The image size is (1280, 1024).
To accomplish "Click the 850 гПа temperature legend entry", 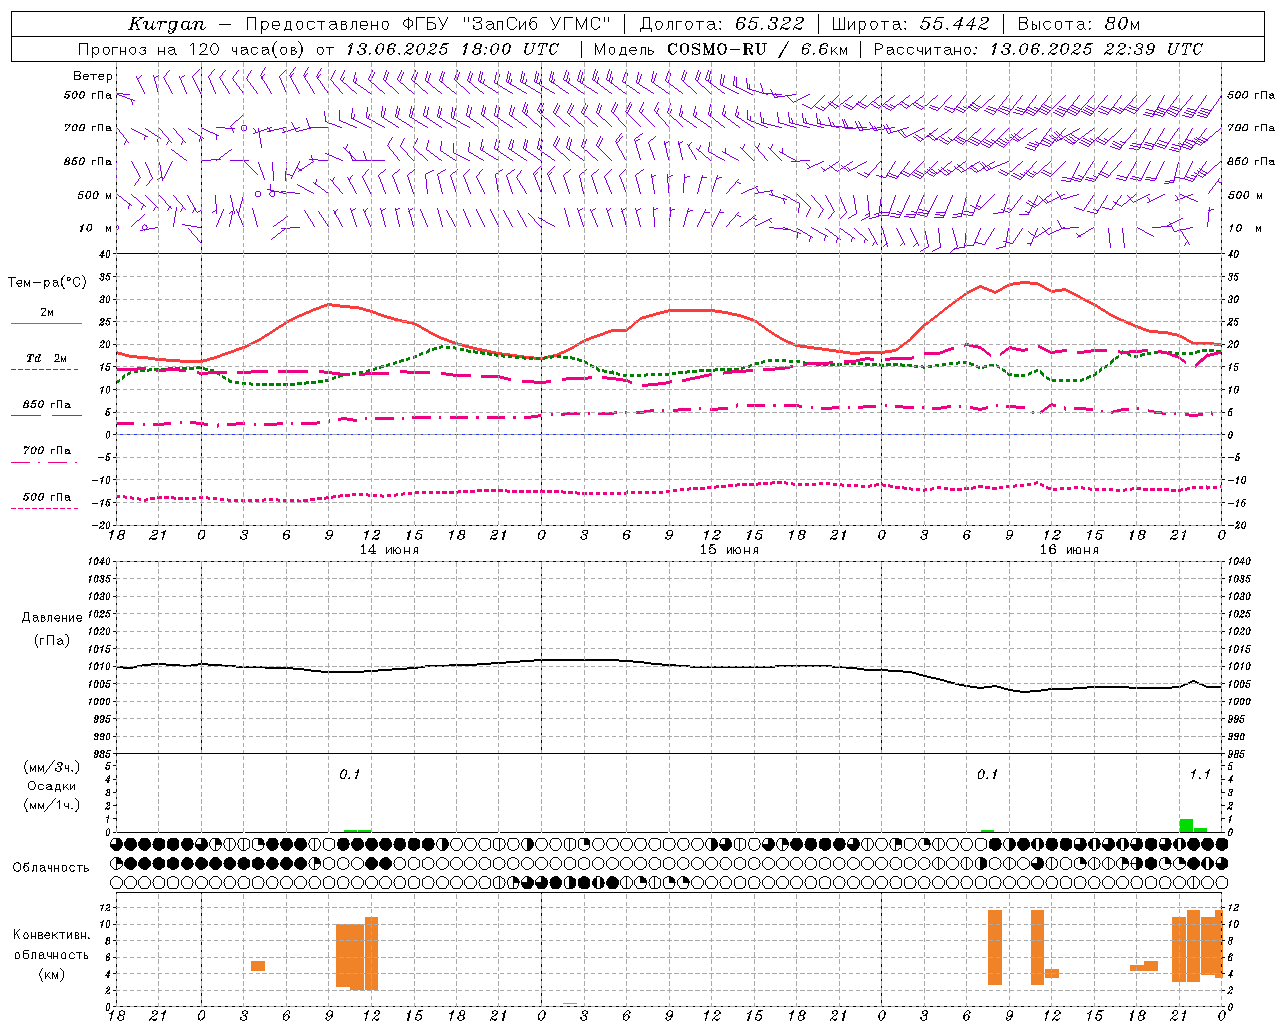I will click(x=47, y=405).
